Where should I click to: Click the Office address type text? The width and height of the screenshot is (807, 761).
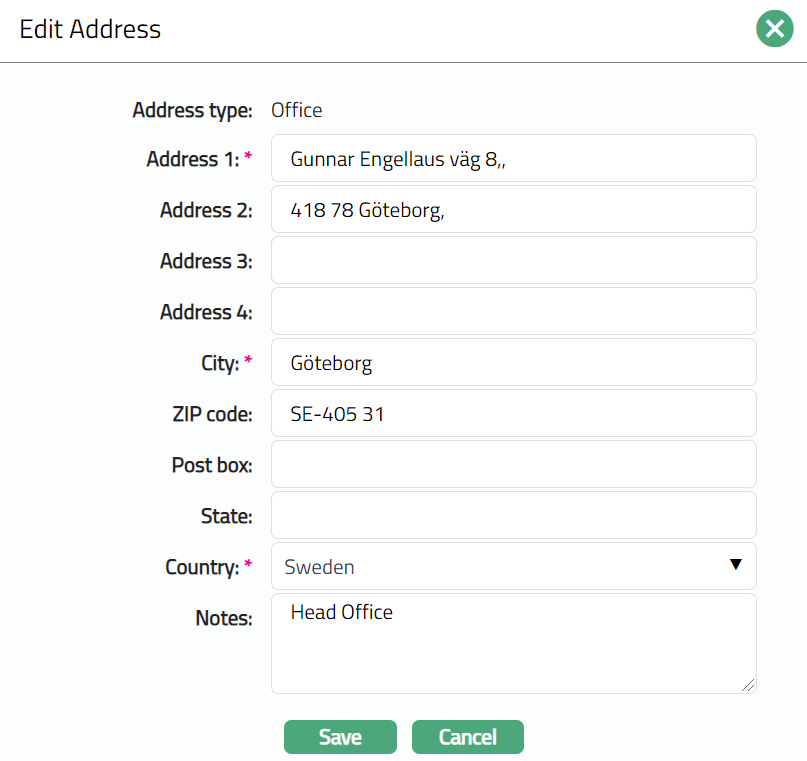[297, 110]
